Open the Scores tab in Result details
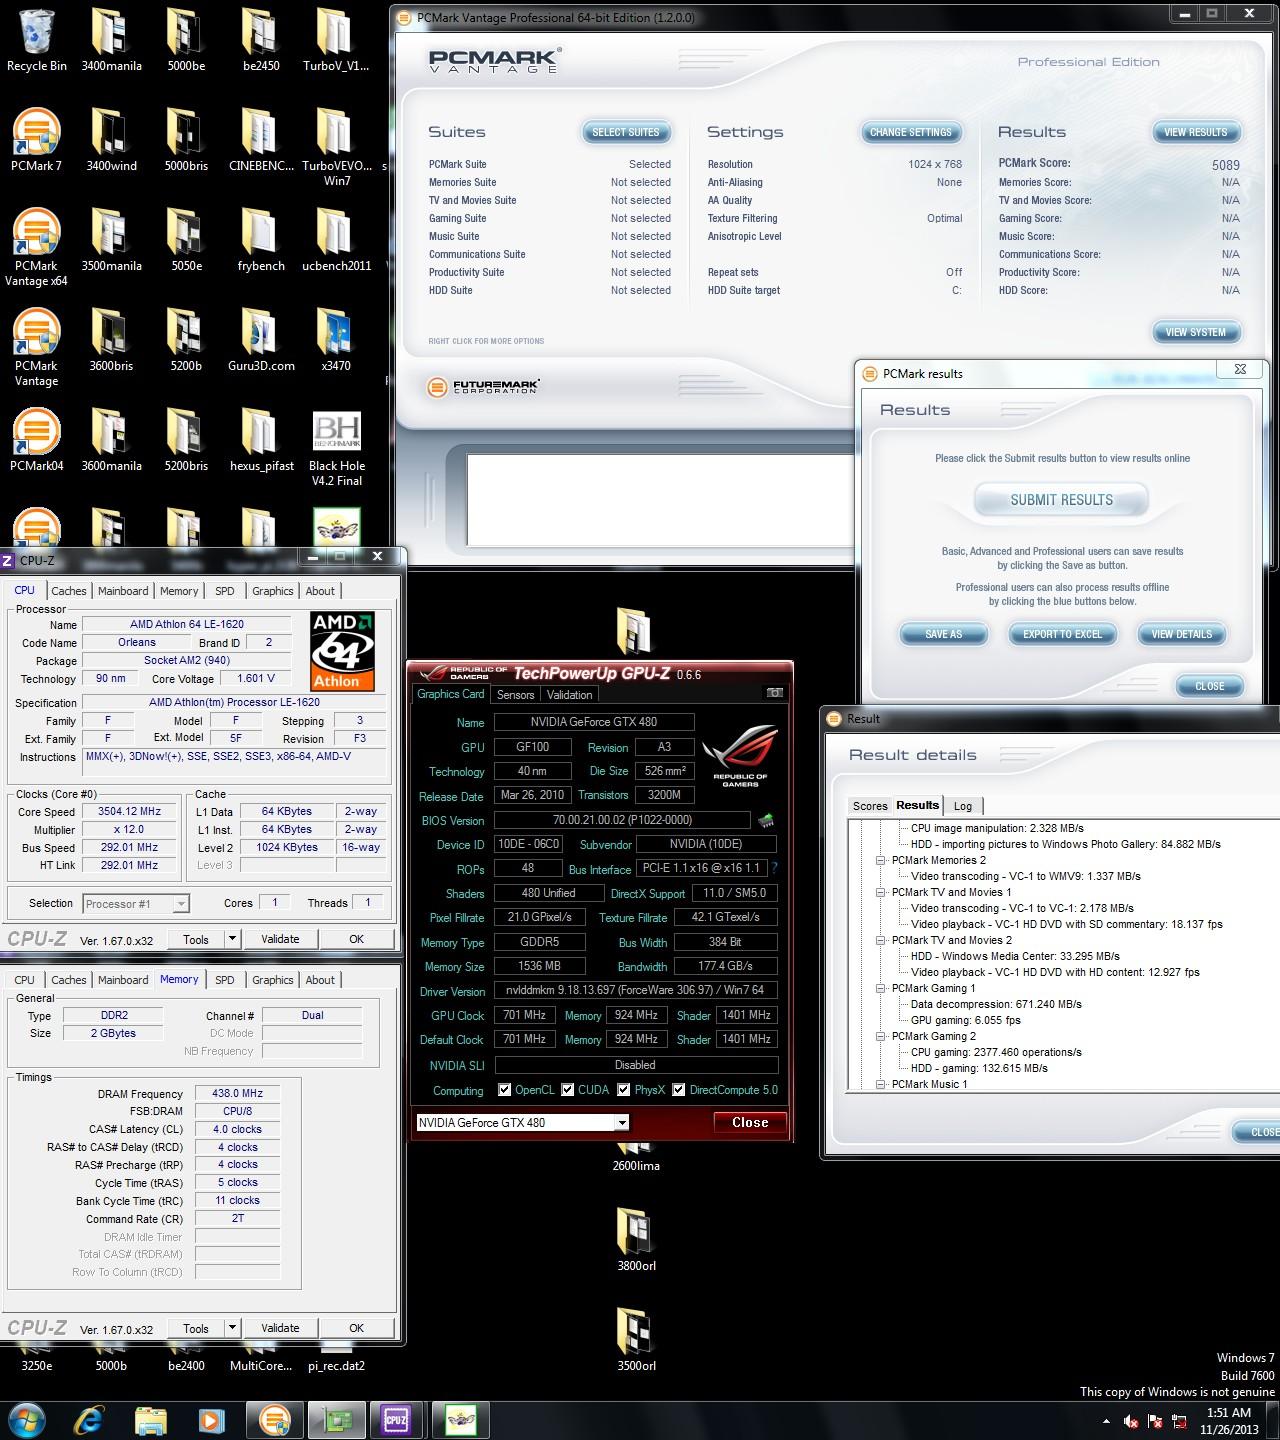The width and height of the screenshot is (1280, 1440). tap(870, 806)
